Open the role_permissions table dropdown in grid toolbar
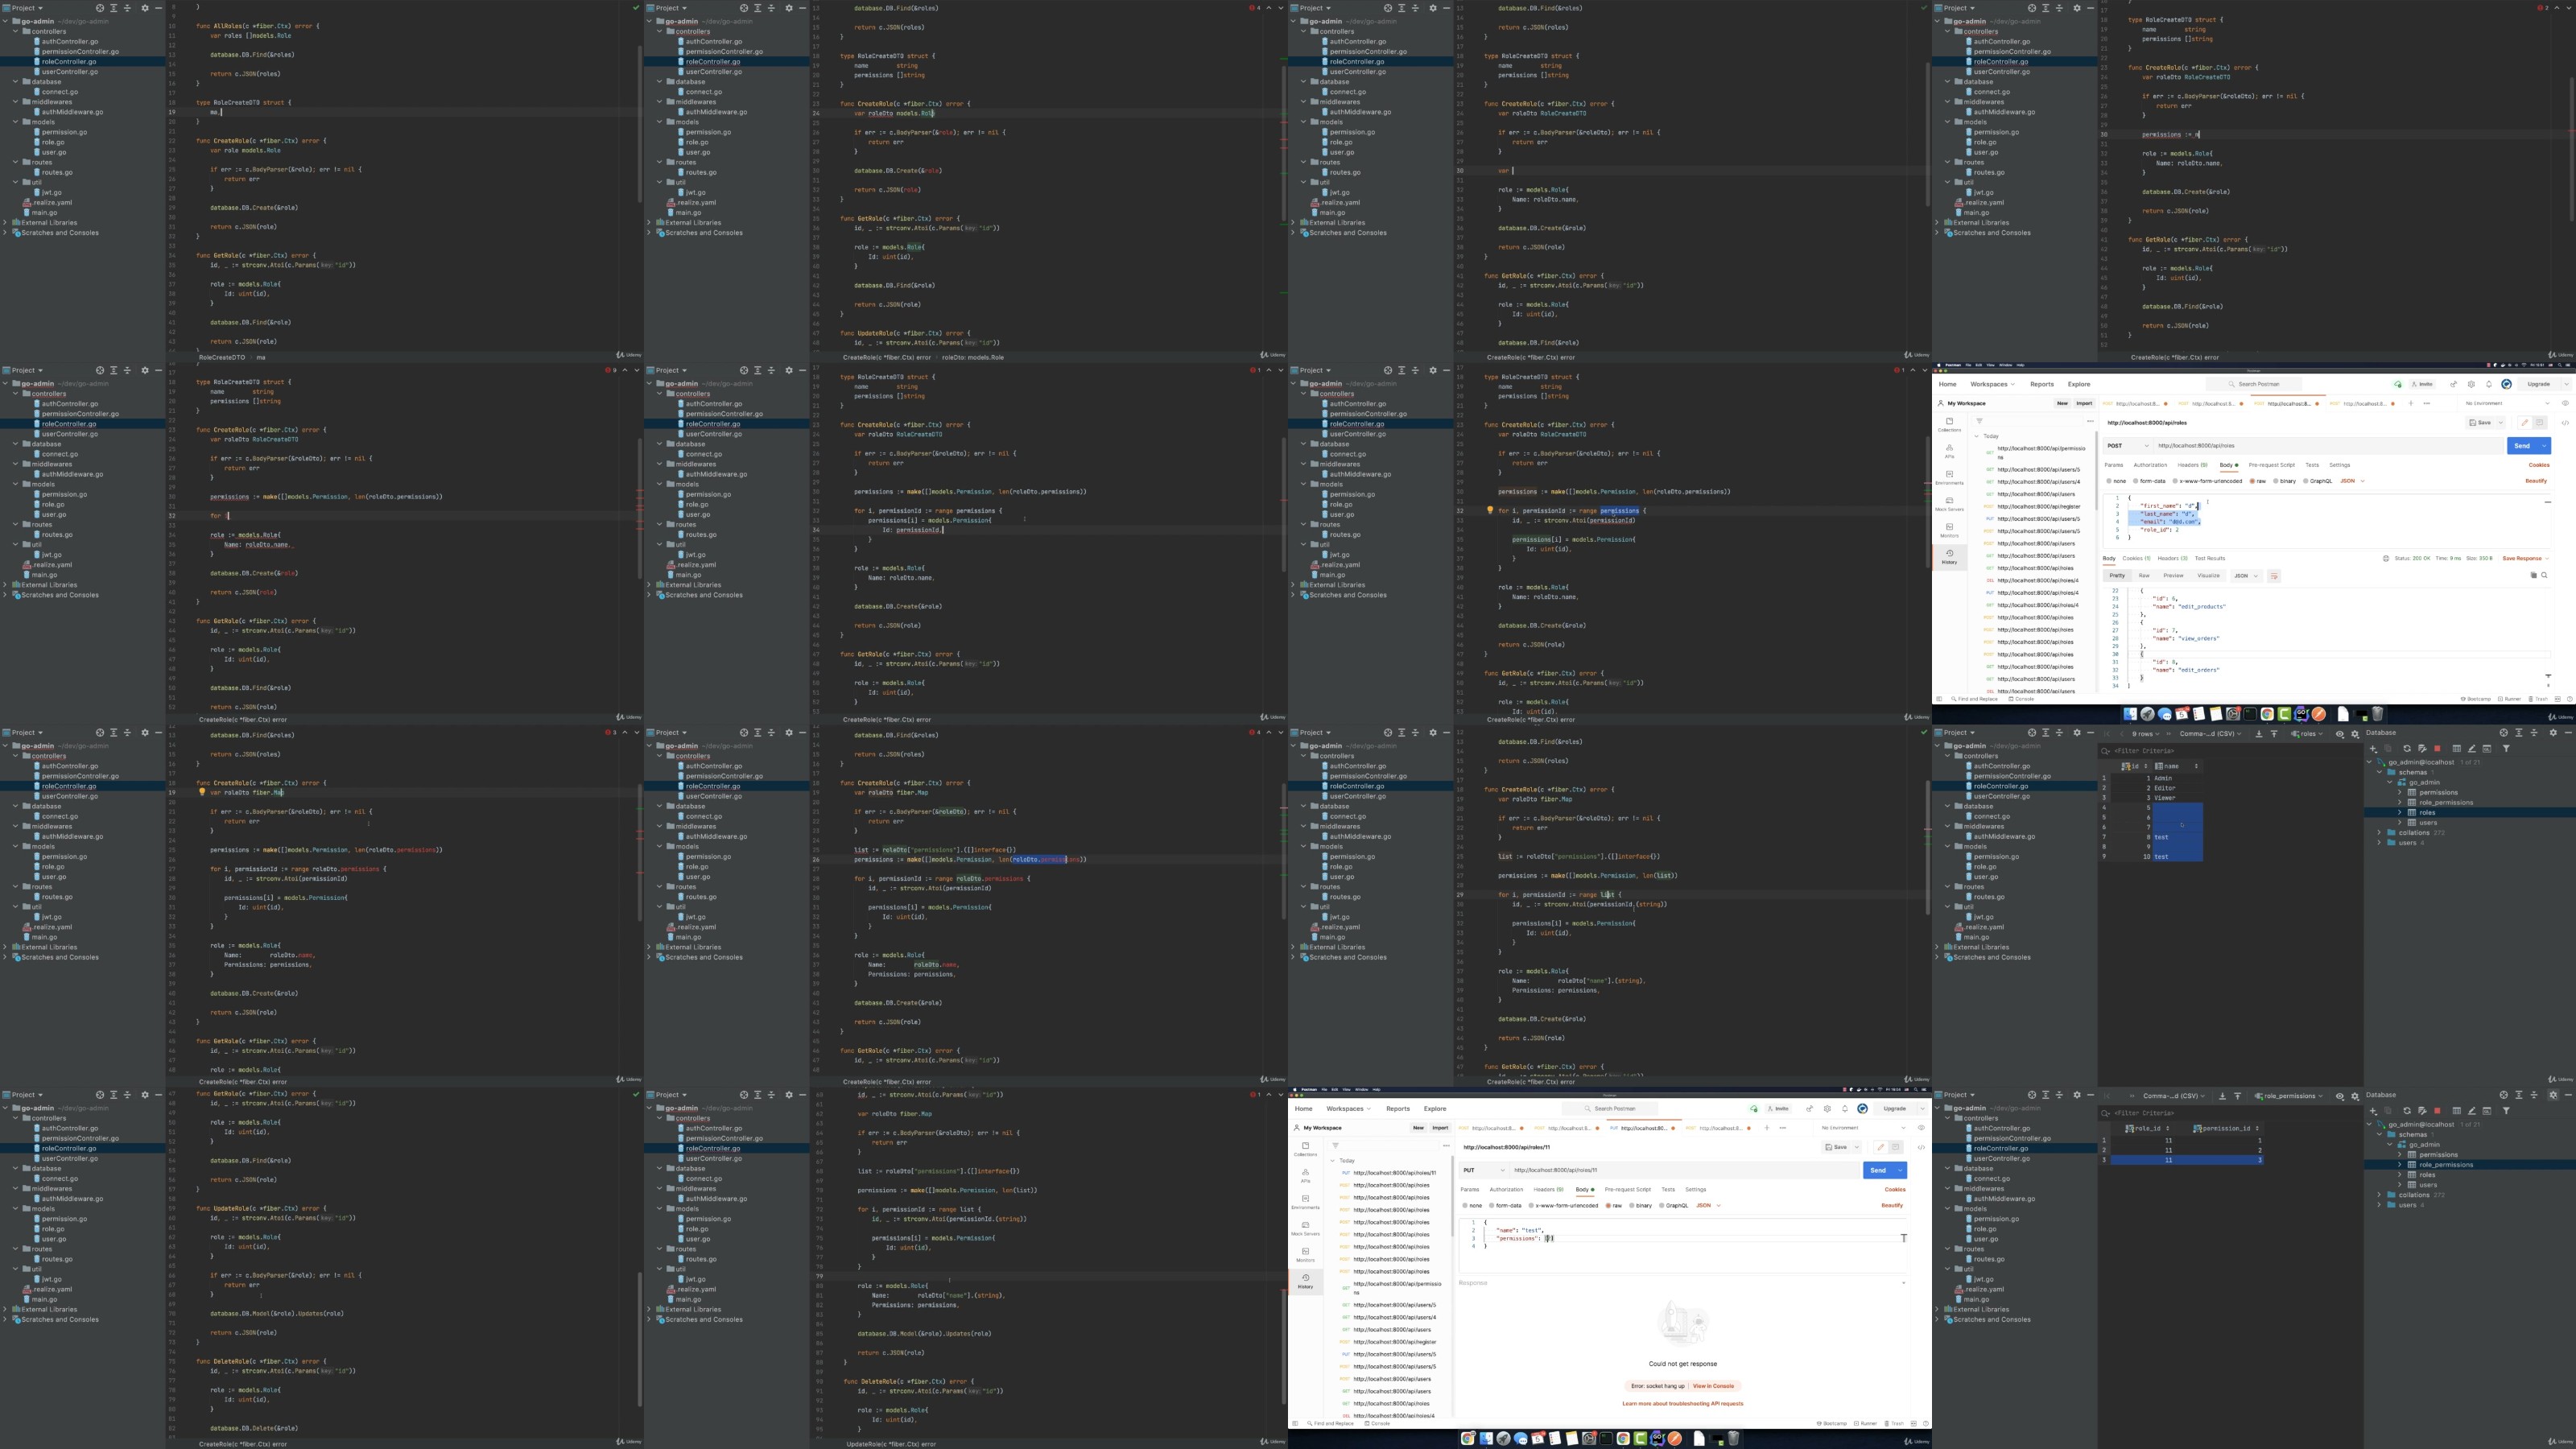The width and height of the screenshot is (2576, 1449). 2288,1096
